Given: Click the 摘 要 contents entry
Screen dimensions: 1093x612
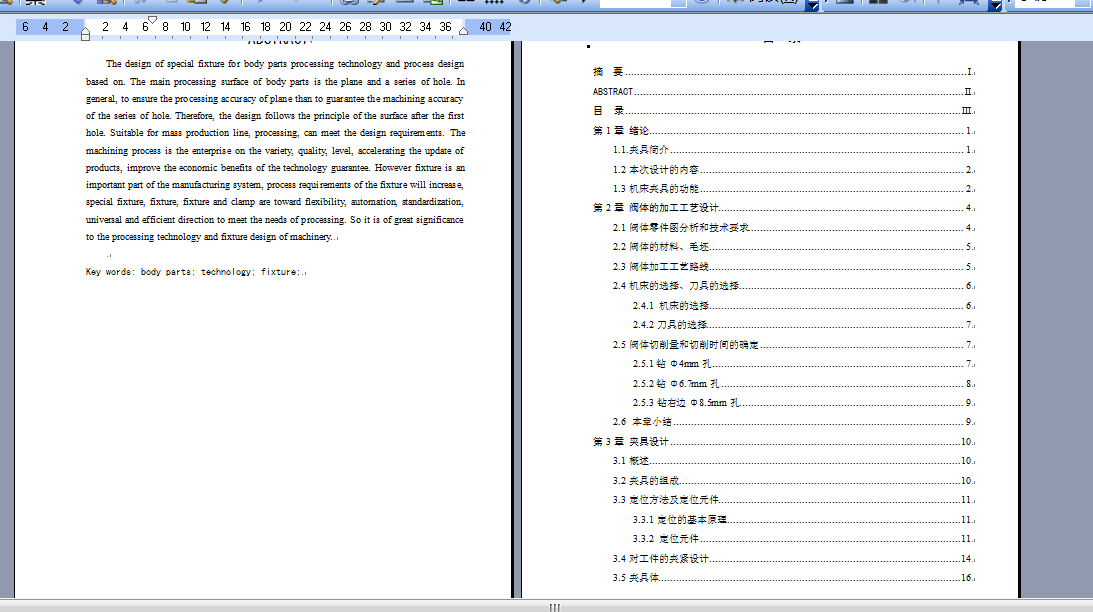Looking at the screenshot, I should click(x=784, y=72).
